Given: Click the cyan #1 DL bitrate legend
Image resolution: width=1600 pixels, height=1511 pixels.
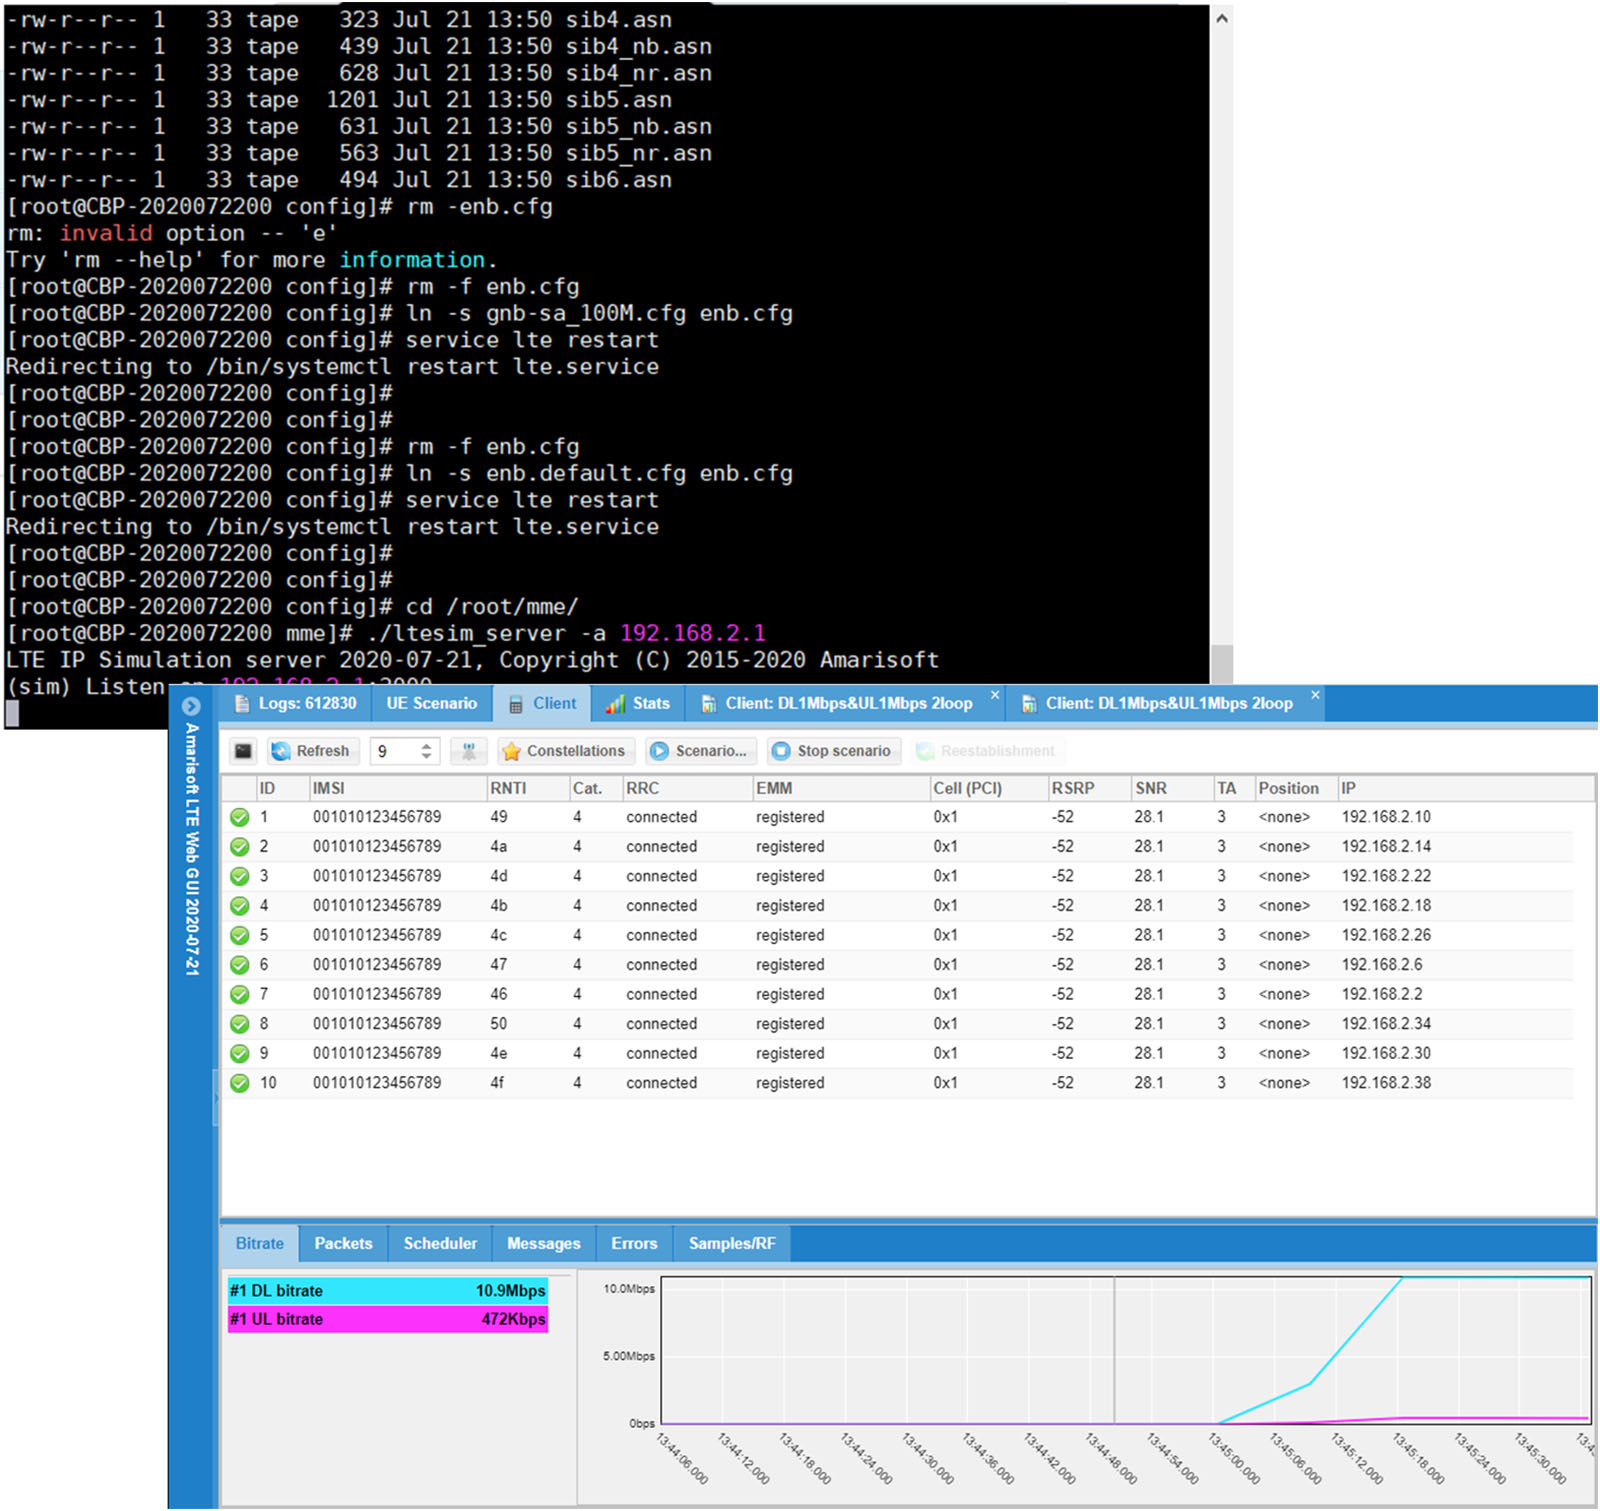Looking at the screenshot, I should [x=388, y=1291].
